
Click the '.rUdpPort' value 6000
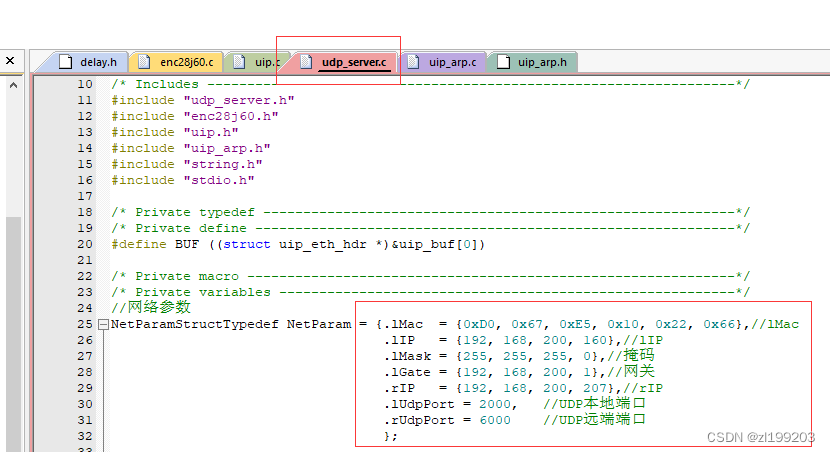(495, 420)
